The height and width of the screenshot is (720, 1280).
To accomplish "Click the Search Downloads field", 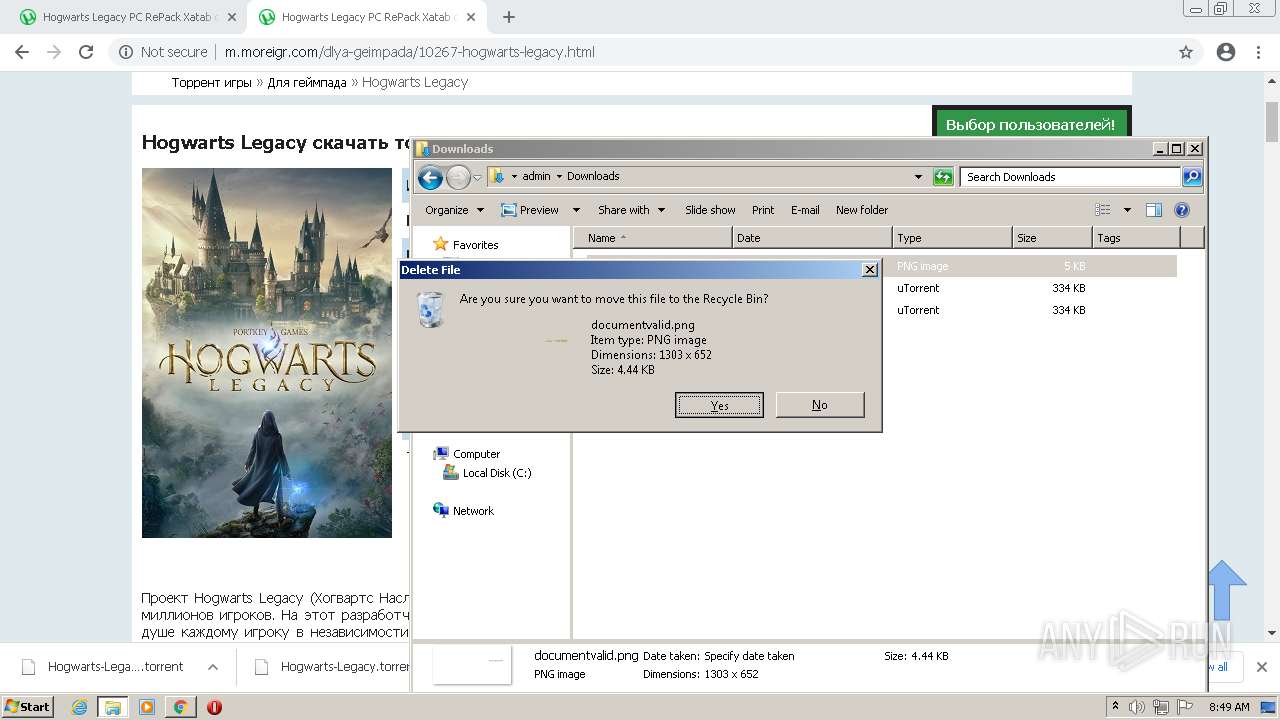I will tap(1070, 177).
